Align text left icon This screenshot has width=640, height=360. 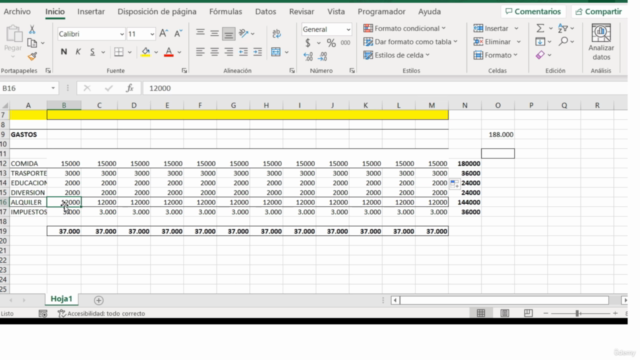(x=200, y=52)
